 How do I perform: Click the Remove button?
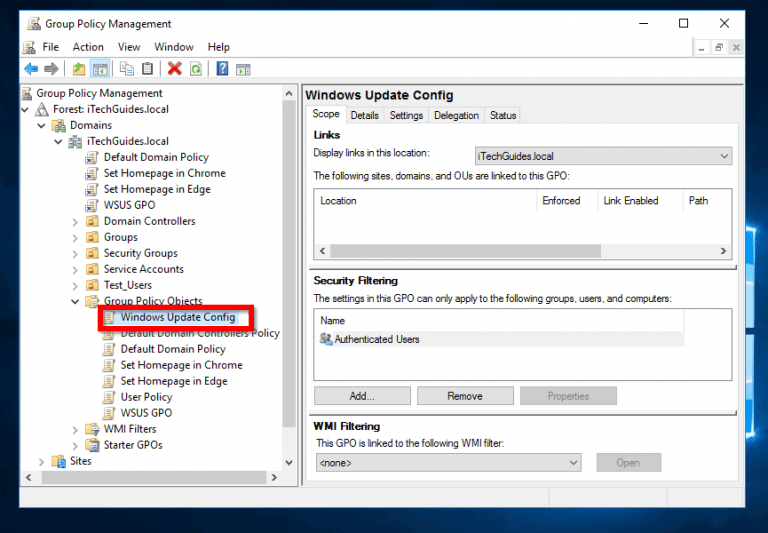coord(465,396)
